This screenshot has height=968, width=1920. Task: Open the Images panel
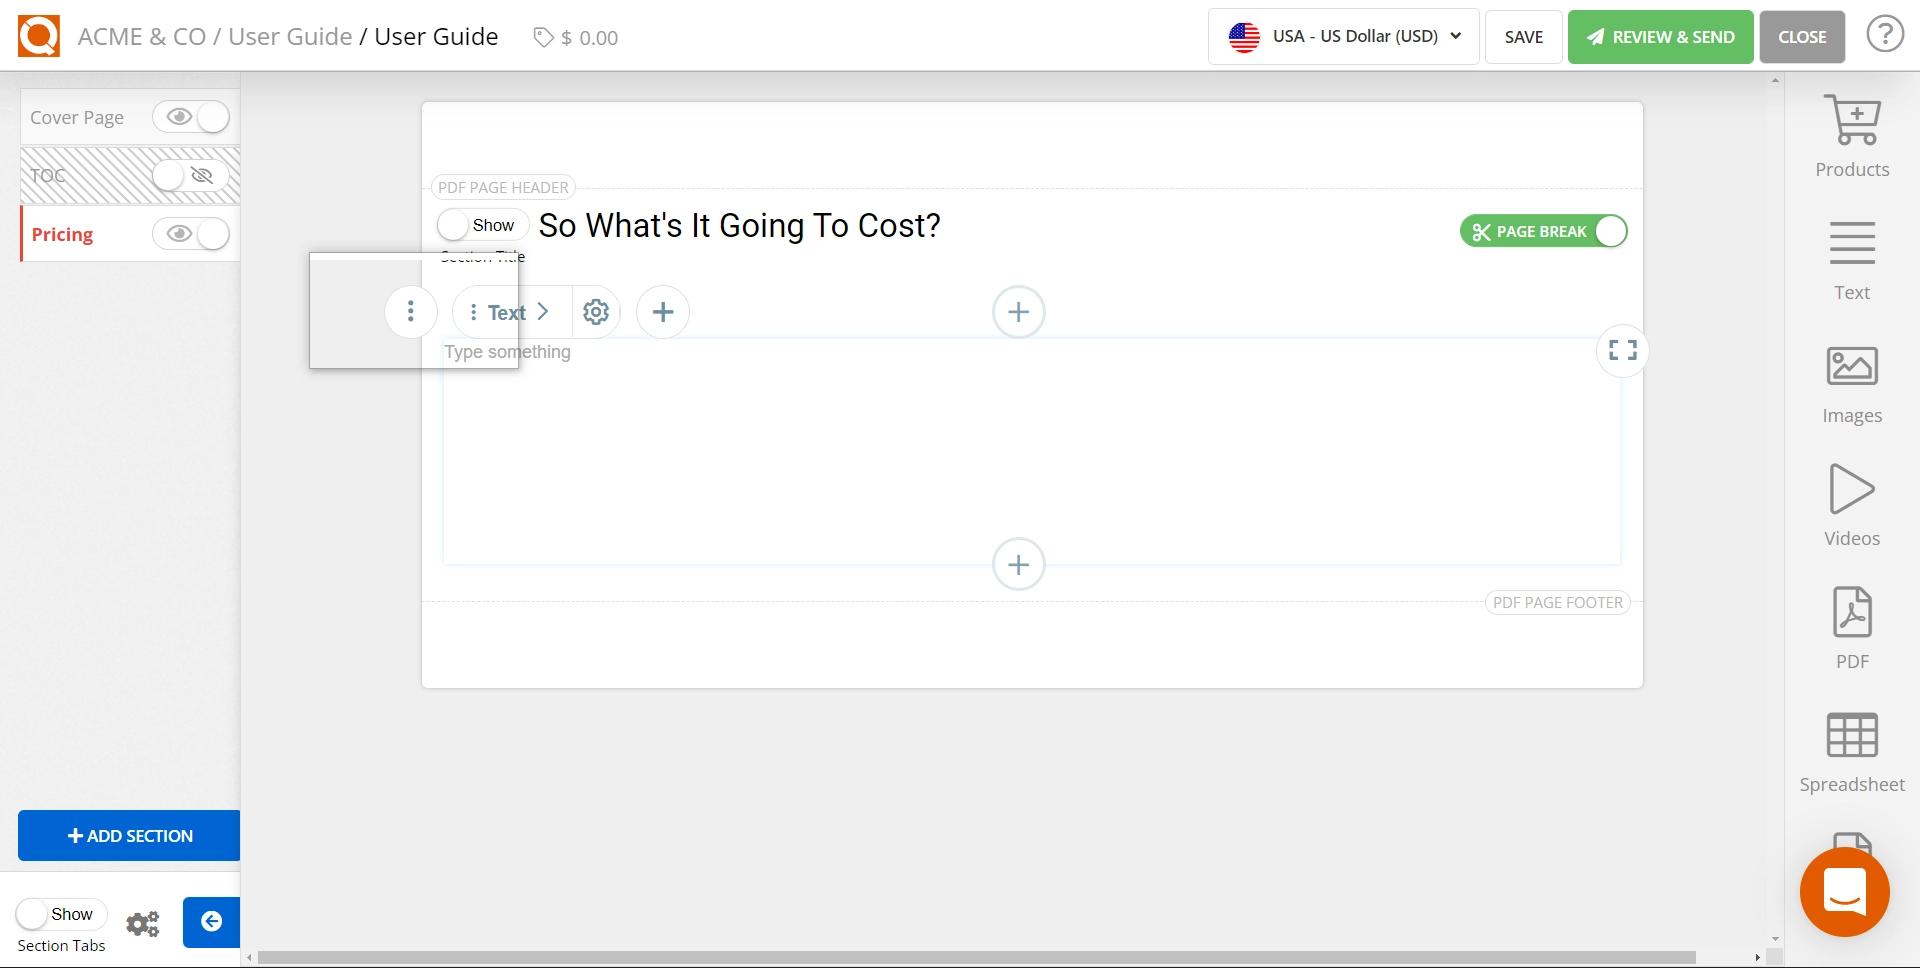pos(1852,384)
